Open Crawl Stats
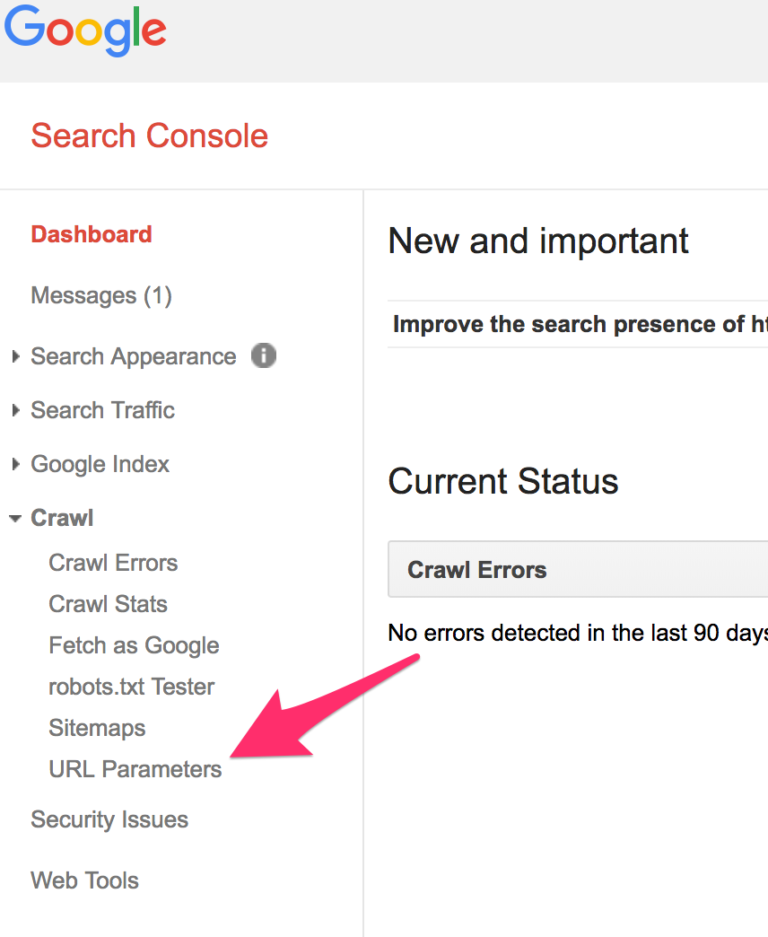Viewport: 768px width, 937px height. (107, 604)
